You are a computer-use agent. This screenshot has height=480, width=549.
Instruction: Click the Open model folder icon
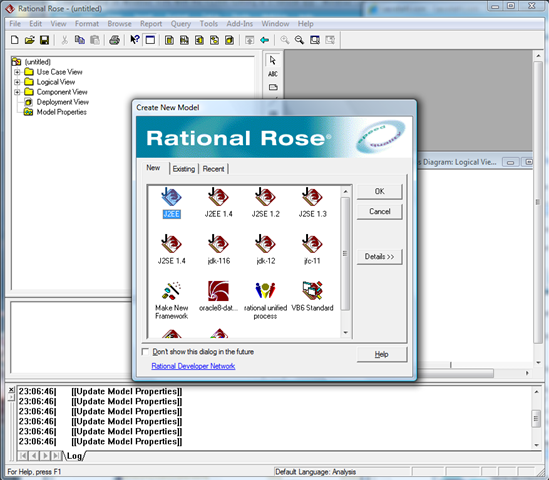coord(30,40)
